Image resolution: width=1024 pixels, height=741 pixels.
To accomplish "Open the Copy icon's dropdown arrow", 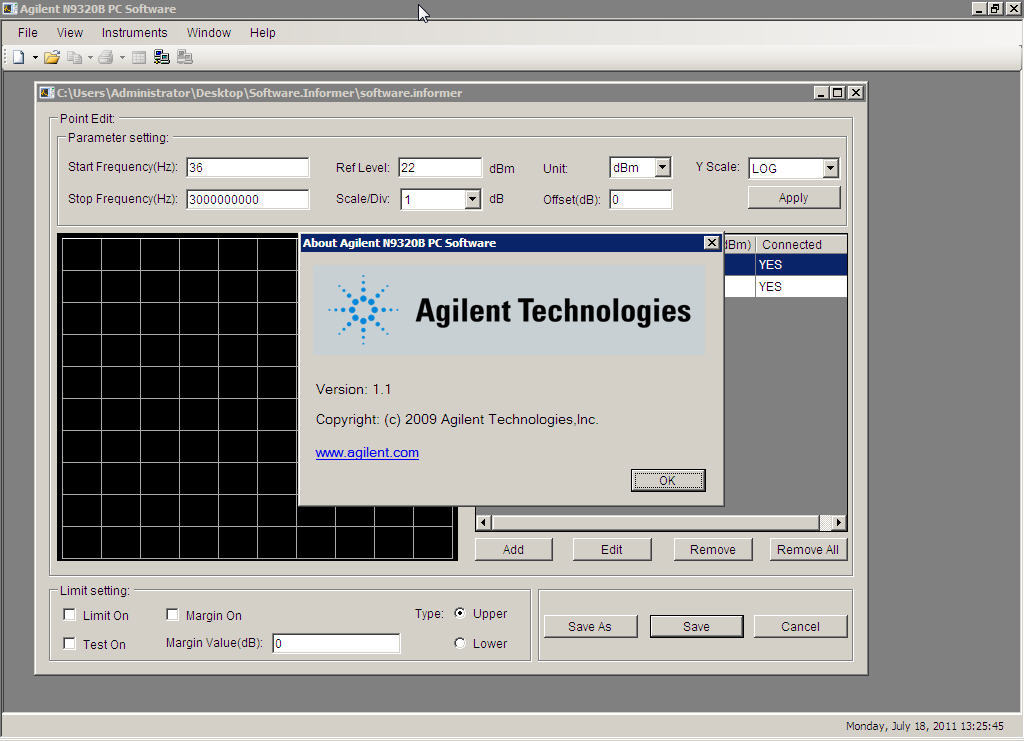I will (90, 57).
